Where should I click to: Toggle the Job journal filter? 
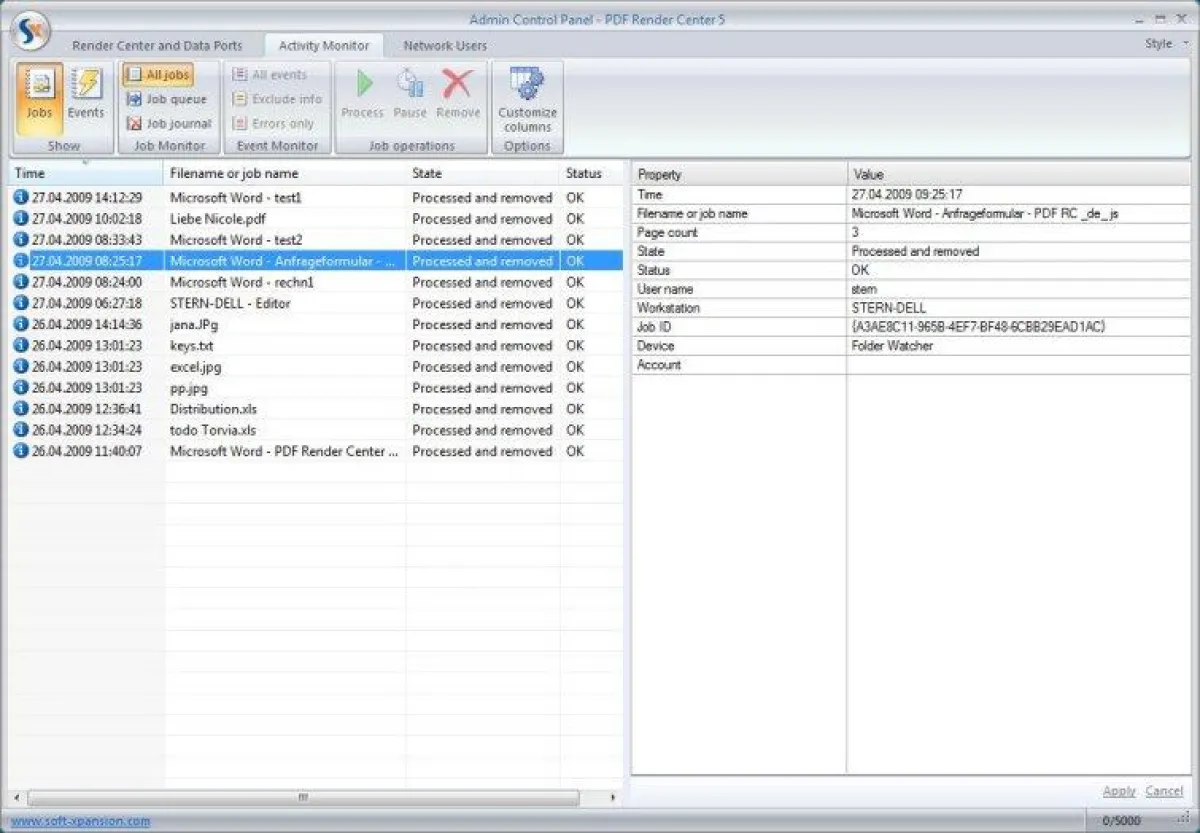tap(169, 124)
